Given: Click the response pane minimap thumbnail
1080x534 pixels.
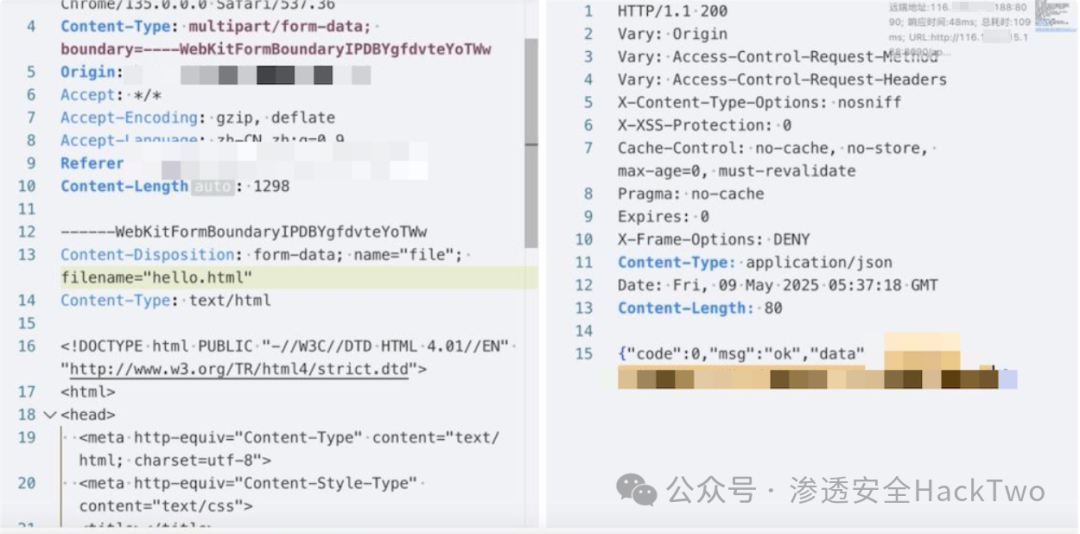Looking at the screenshot, I should (x=1054, y=18).
